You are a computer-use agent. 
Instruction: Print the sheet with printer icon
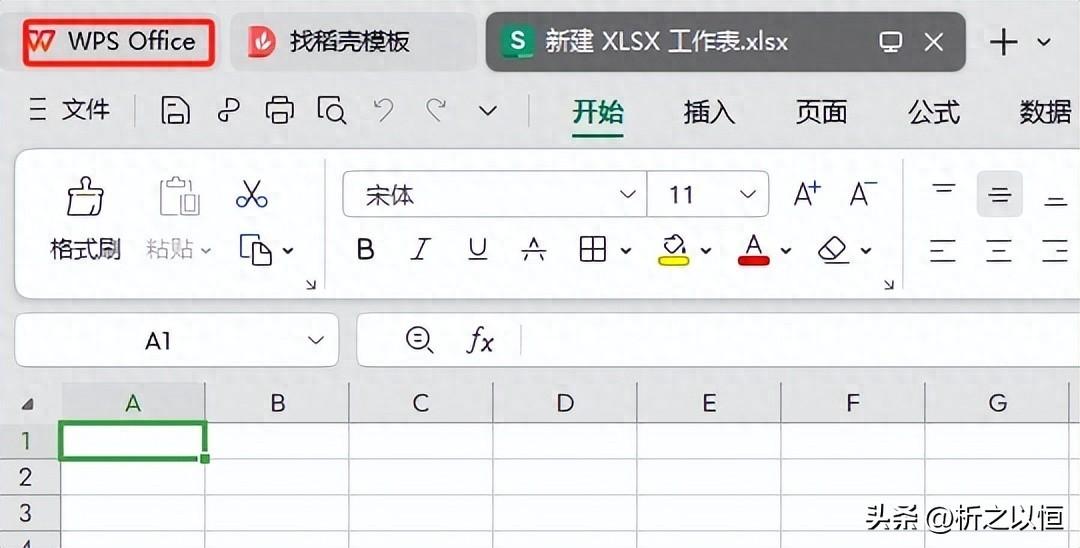[280, 110]
